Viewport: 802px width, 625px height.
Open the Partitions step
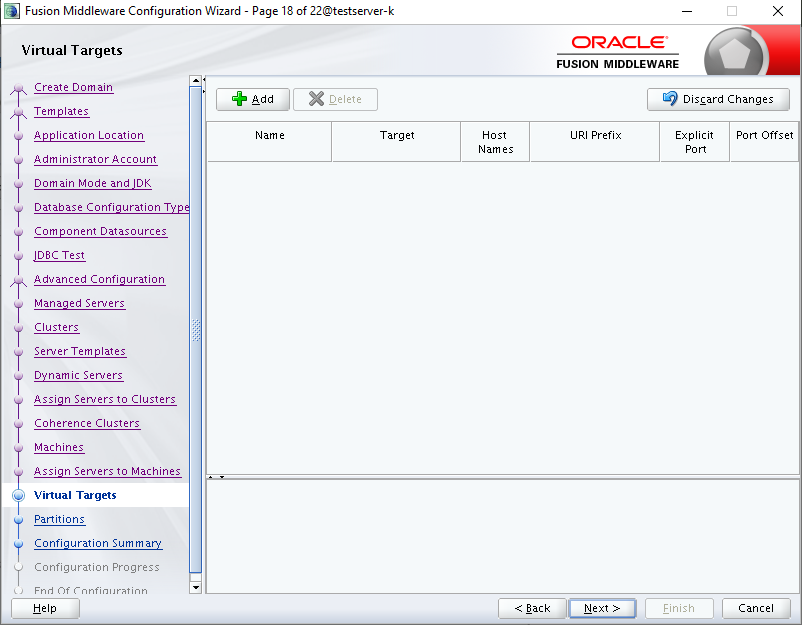pyautogui.click(x=59, y=520)
